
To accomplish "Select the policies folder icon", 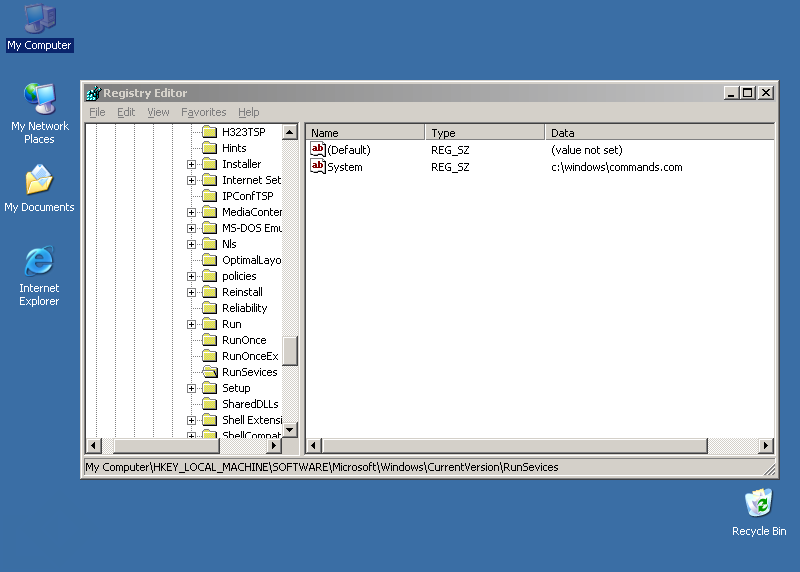I will [x=210, y=276].
